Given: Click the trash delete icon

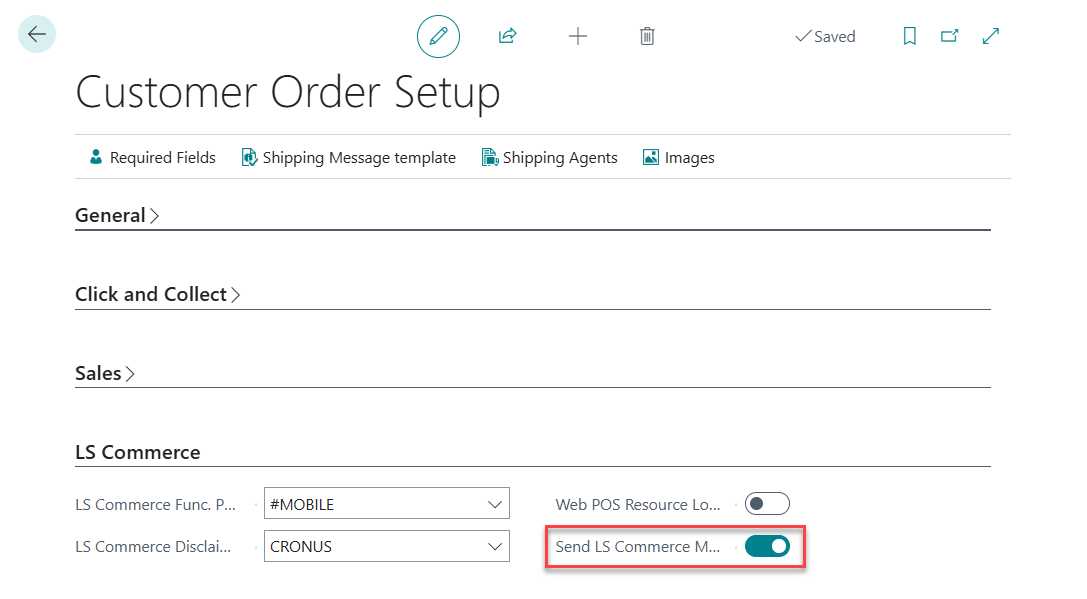Looking at the screenshot, I should pyautogui.click(x=647, y=37).
